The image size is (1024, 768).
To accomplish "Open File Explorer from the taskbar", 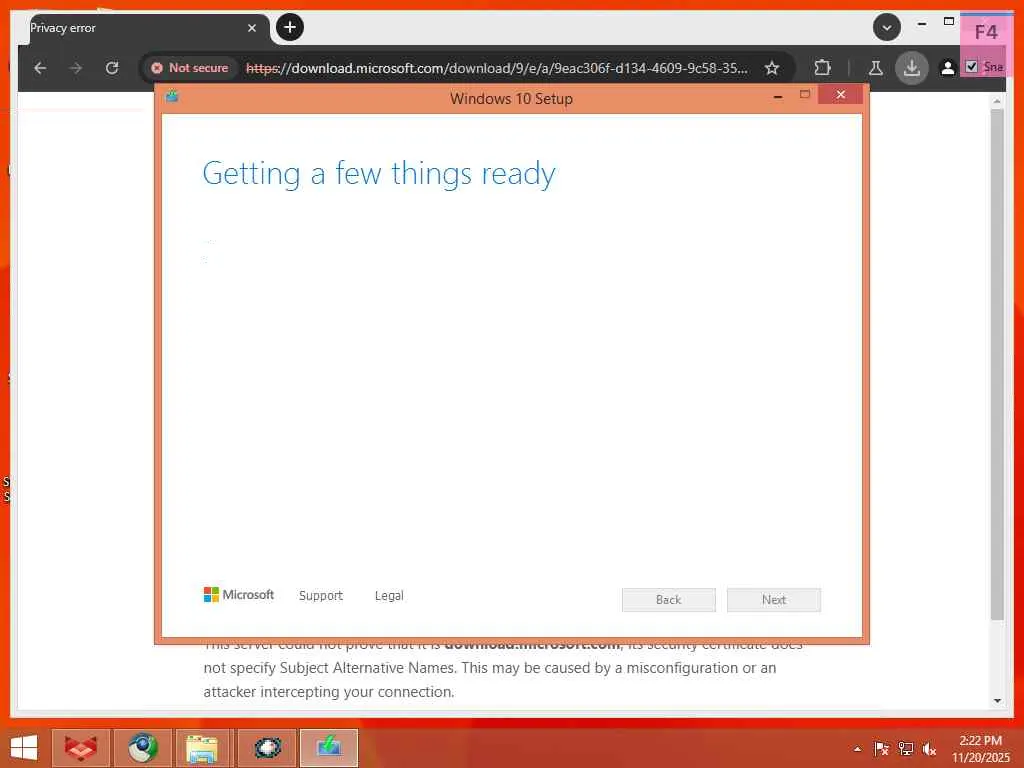I will 202,748.
